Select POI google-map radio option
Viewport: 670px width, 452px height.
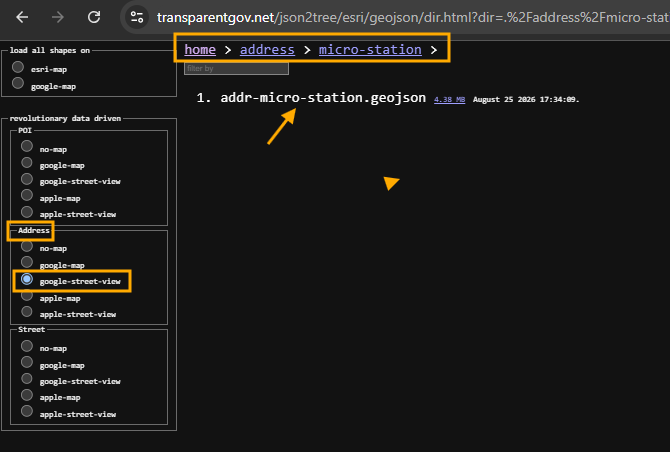tap(27, 162)
